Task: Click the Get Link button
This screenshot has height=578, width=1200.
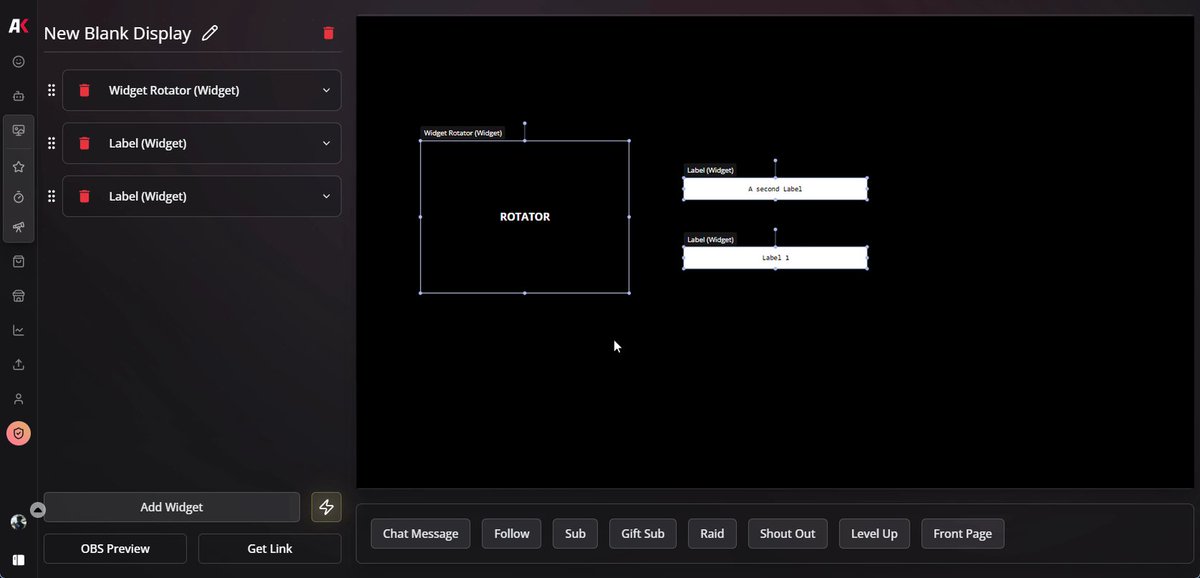Action: point(270,548)
